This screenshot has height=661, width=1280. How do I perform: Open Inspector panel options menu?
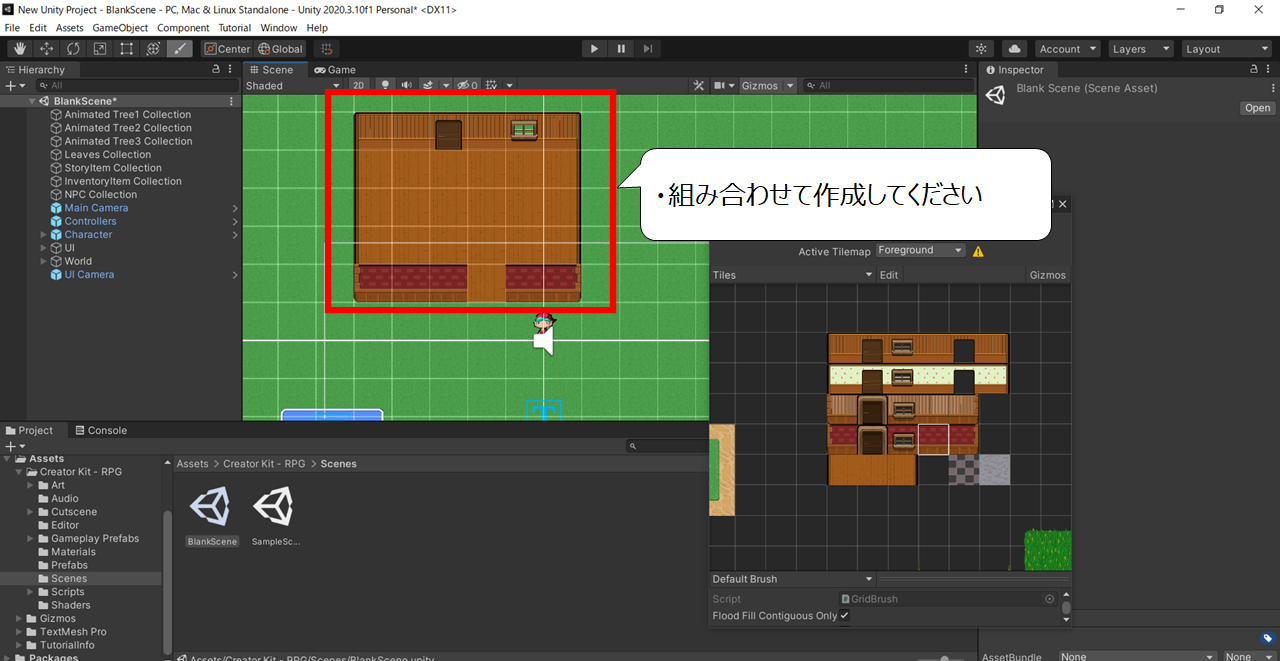(x=1270, y=70)
